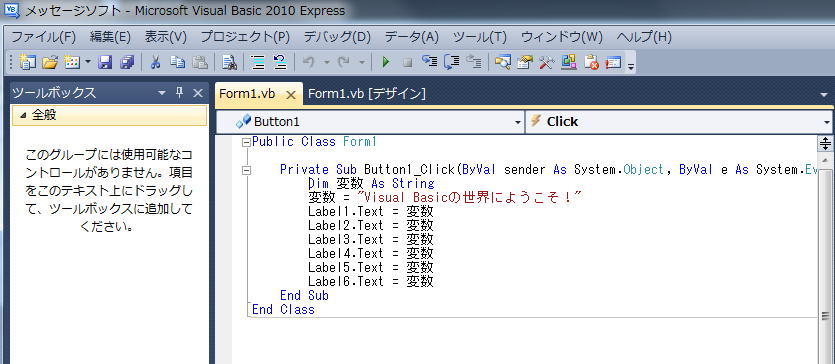Click the Open File folder icon
This screenshot has height=364, width=835.
(50, 63)
